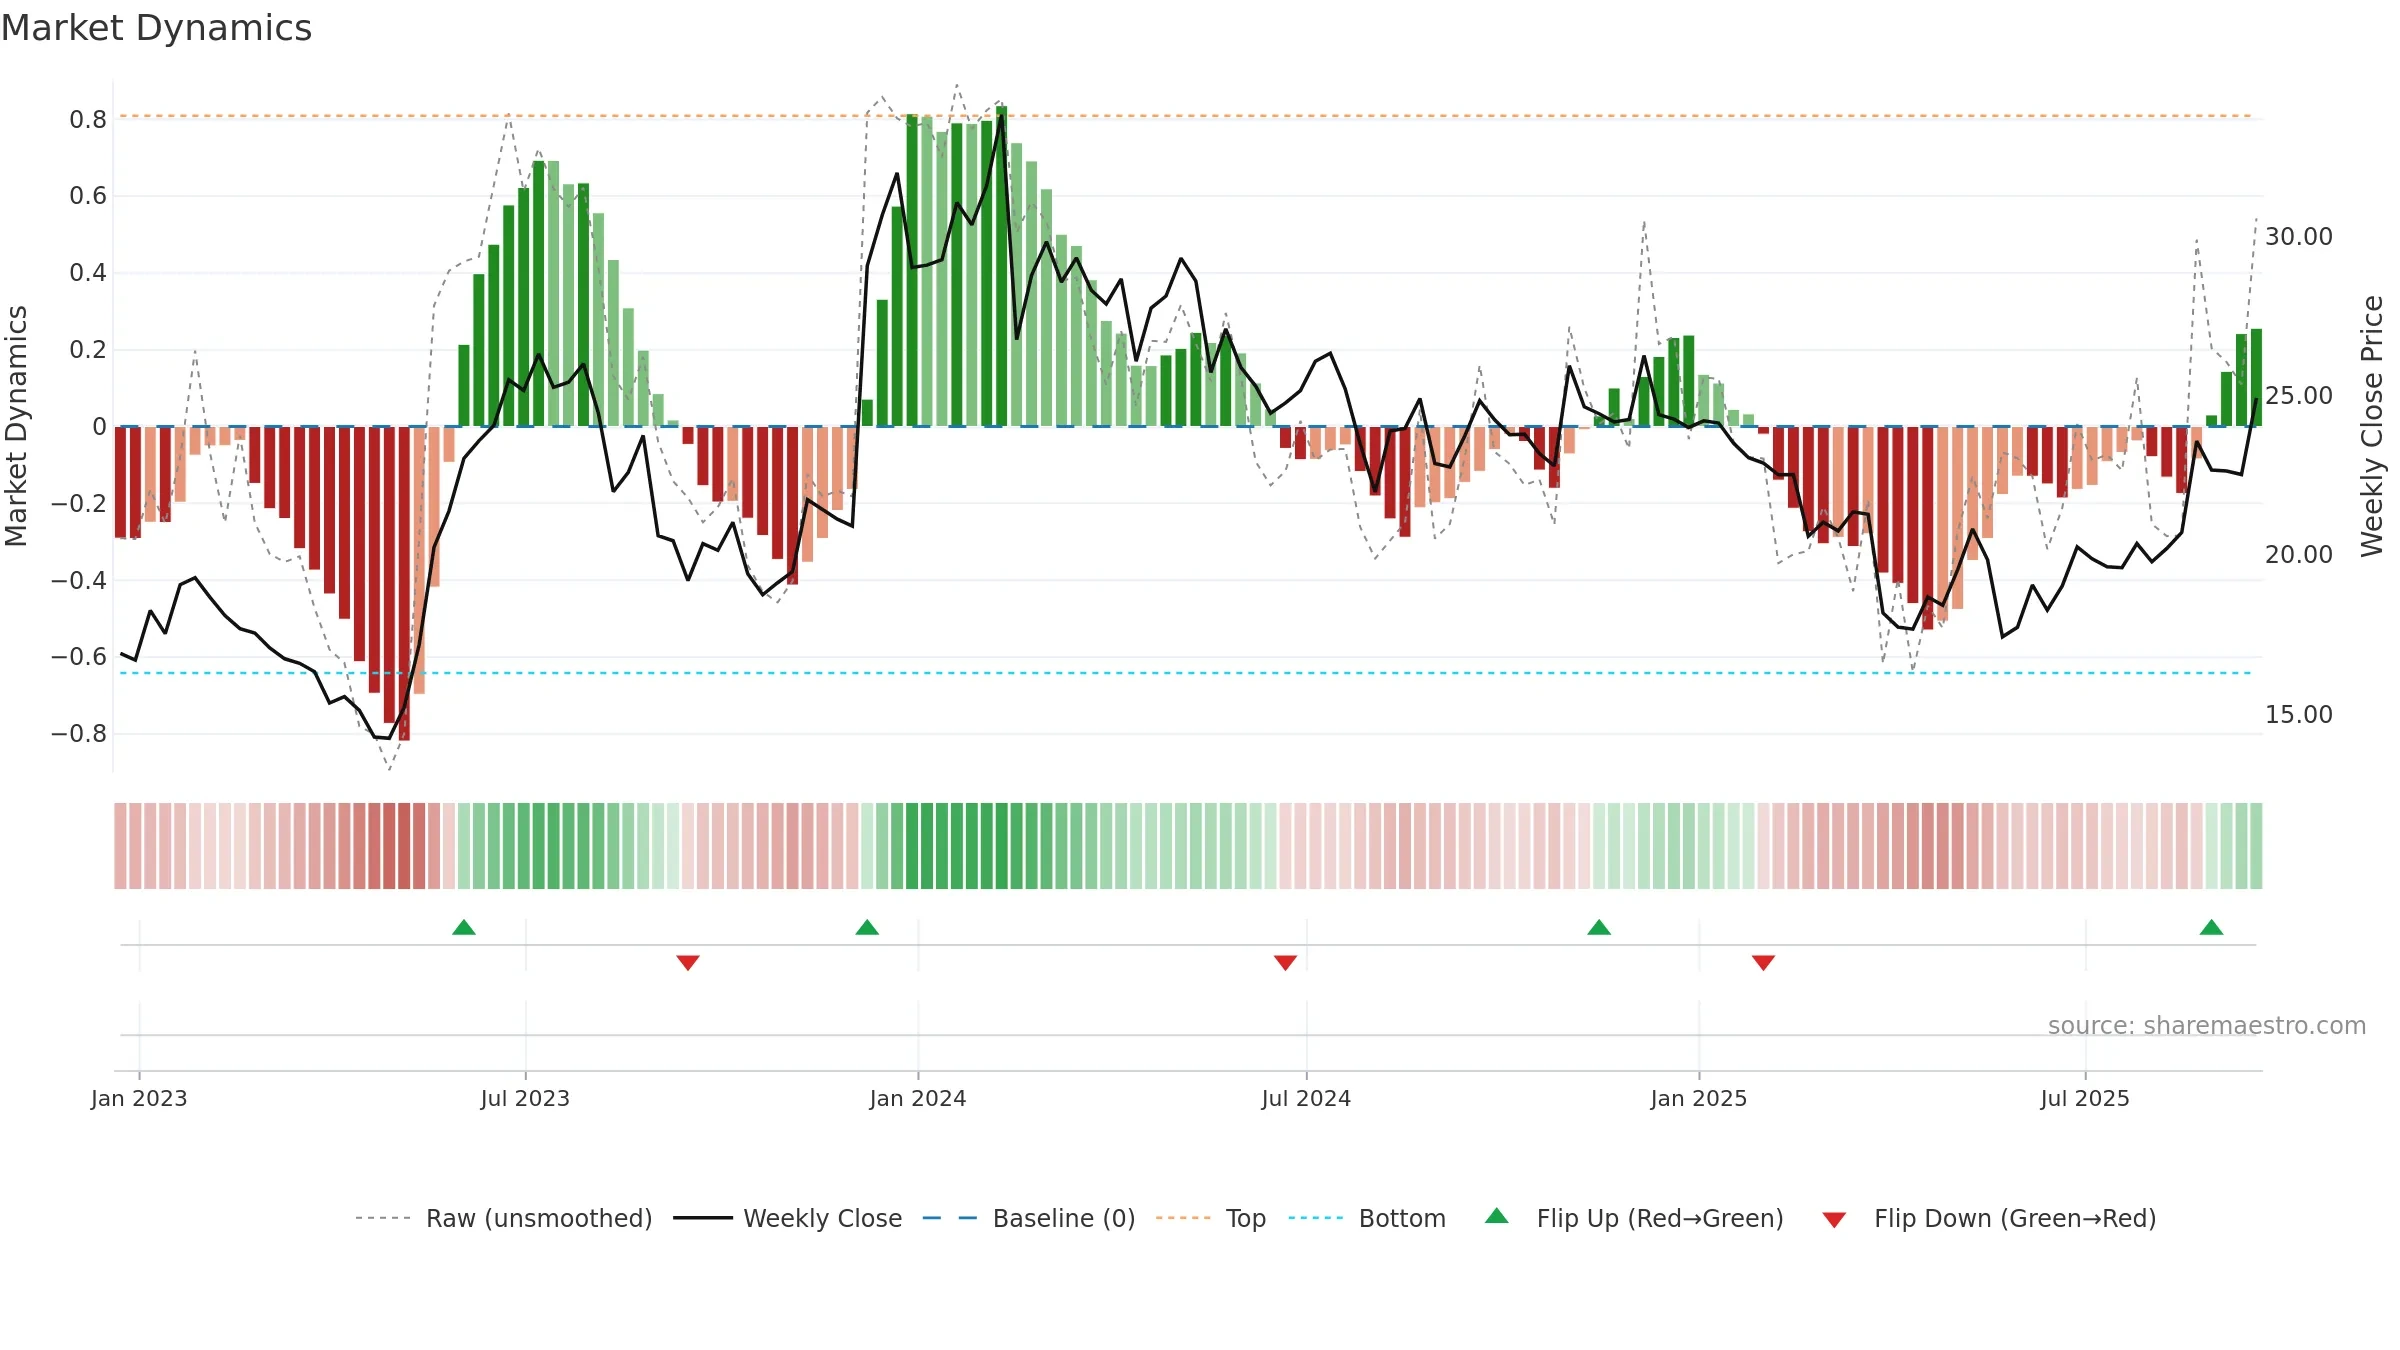Click the 'Jan 2024' x-axis label
This screenshot has height=1350, width=2400.
coord(918,1098)
